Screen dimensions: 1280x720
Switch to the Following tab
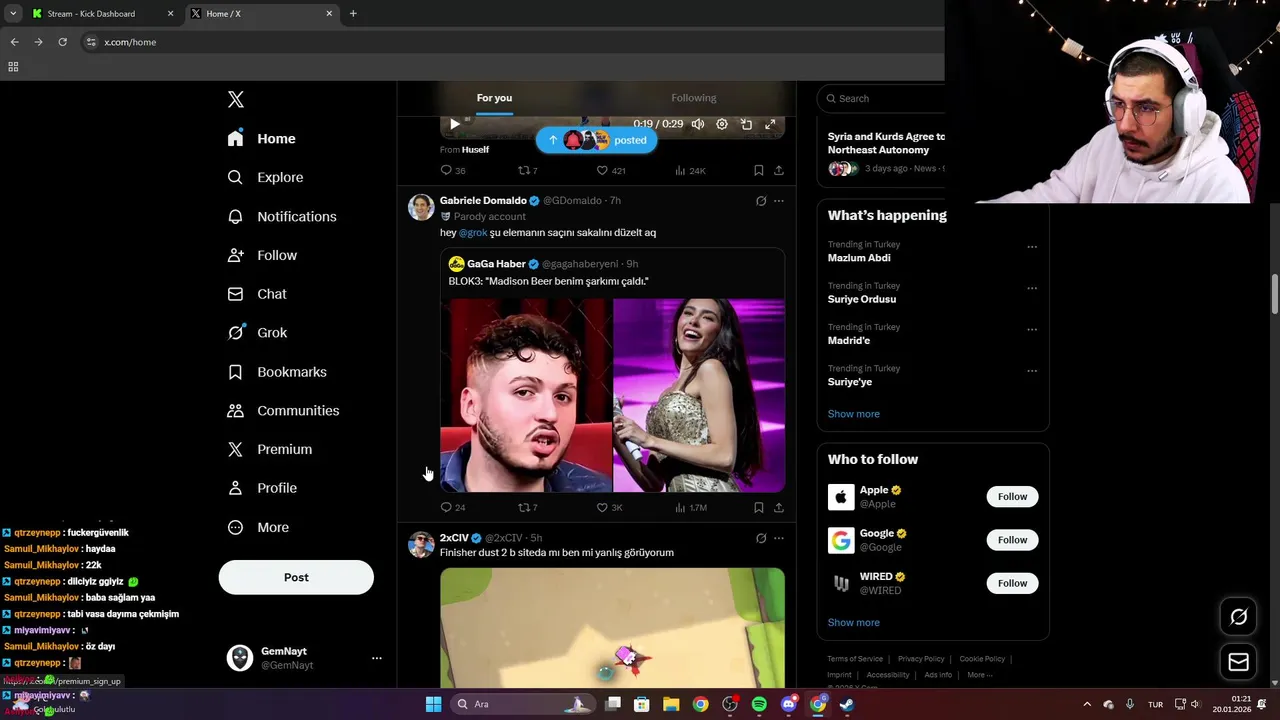[x=693, y=98]
